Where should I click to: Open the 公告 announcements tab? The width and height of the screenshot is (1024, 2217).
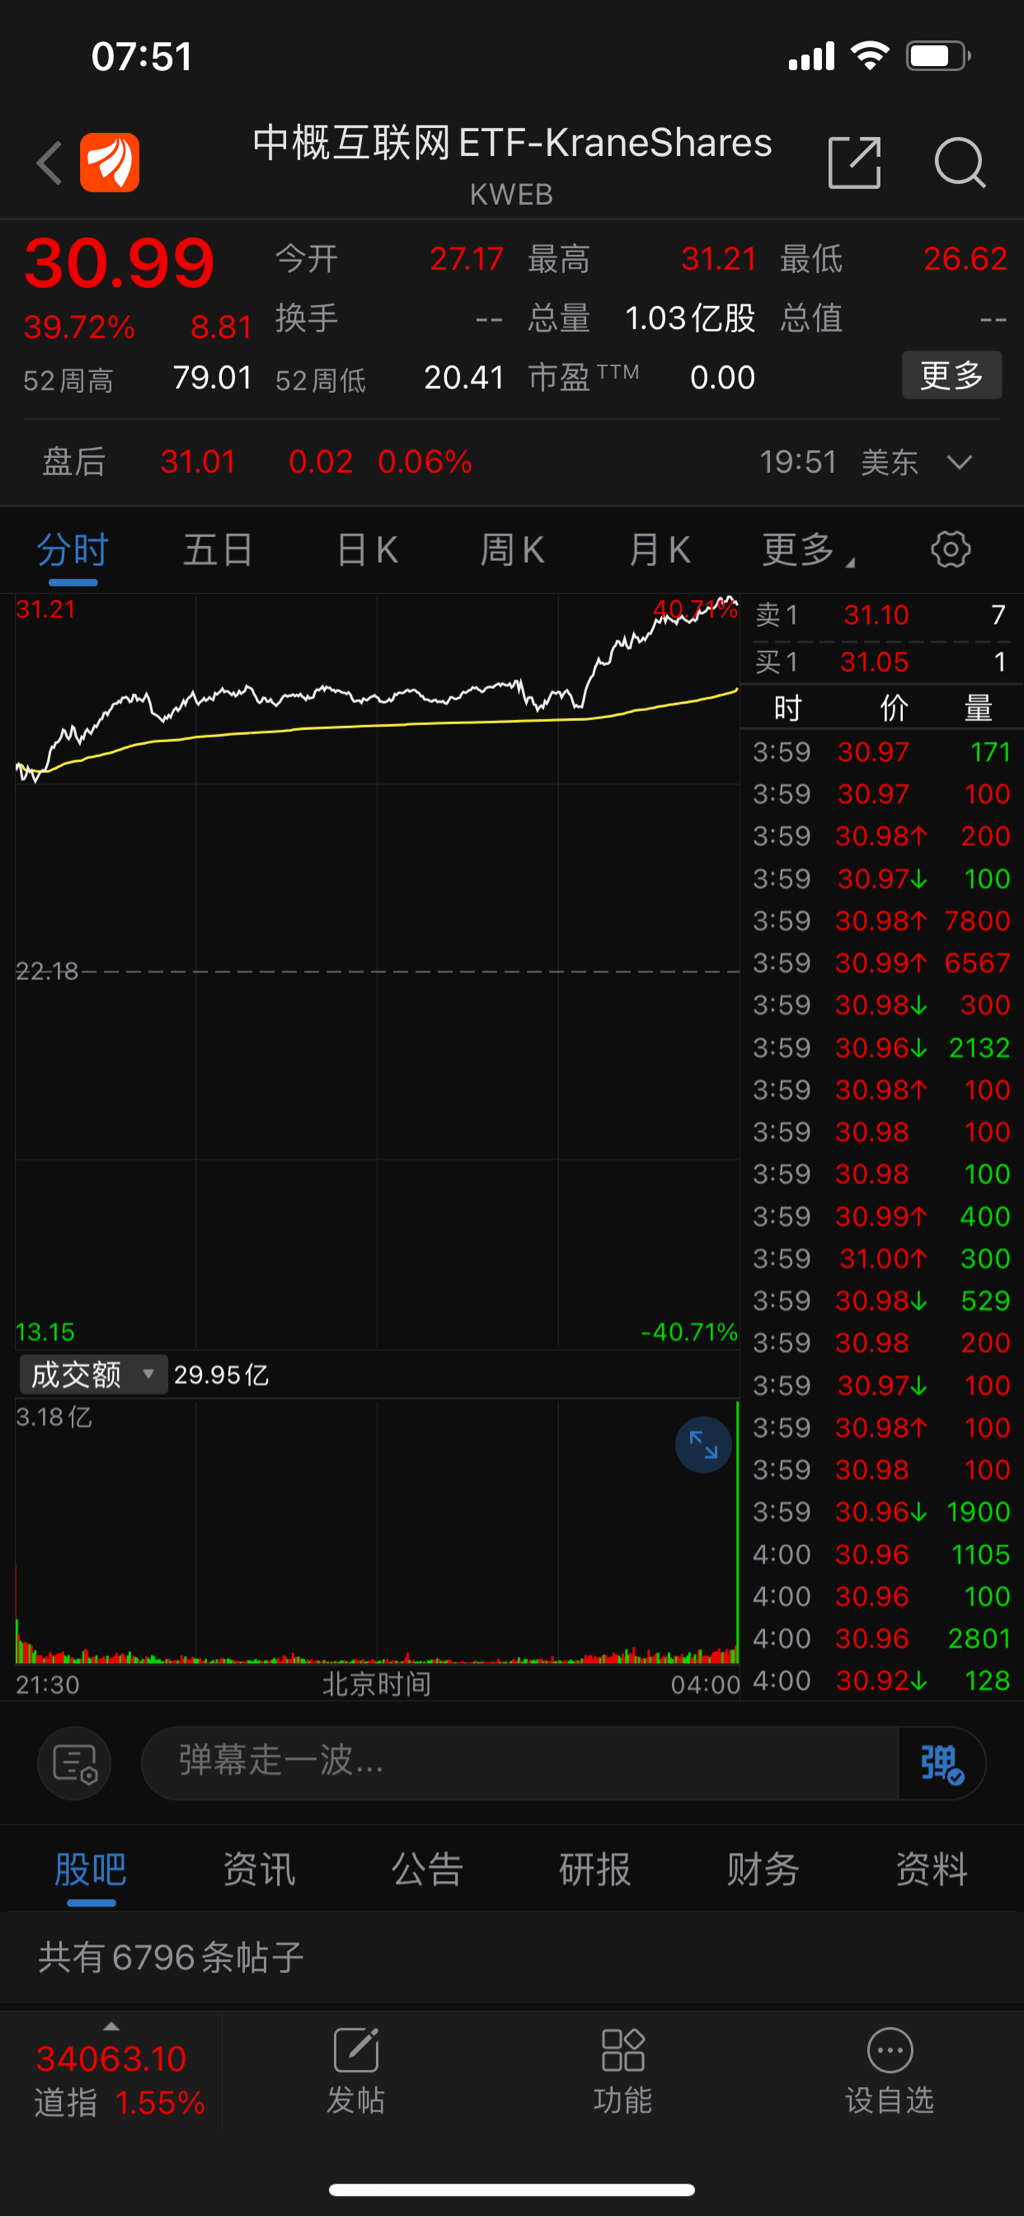[x=427, y=1869]
